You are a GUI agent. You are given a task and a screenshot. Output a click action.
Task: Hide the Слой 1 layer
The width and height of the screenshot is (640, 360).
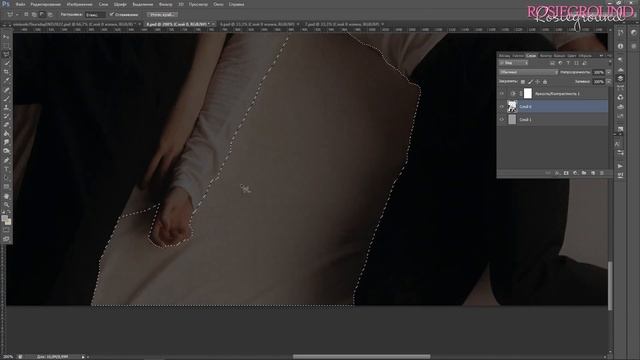click(x=502, y=120)
